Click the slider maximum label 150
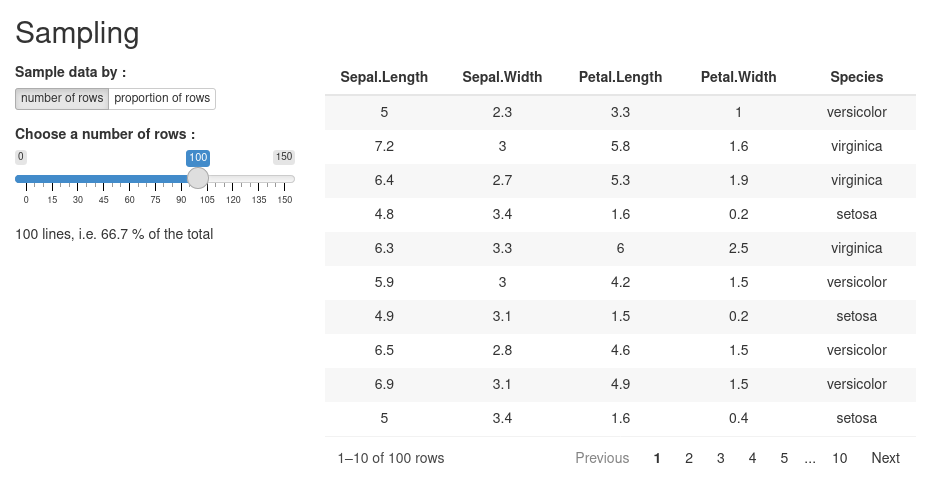 284,157
